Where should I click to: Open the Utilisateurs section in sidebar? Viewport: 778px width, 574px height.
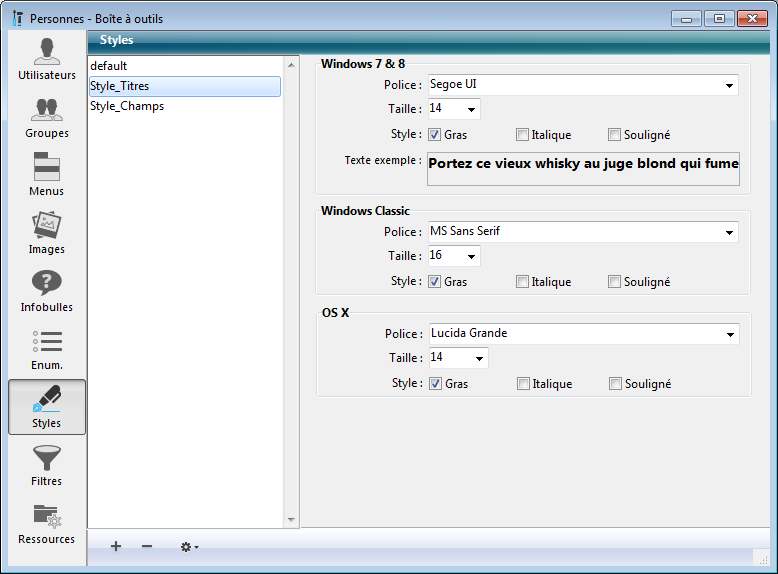pyautogui.click(x=46, y=59)
